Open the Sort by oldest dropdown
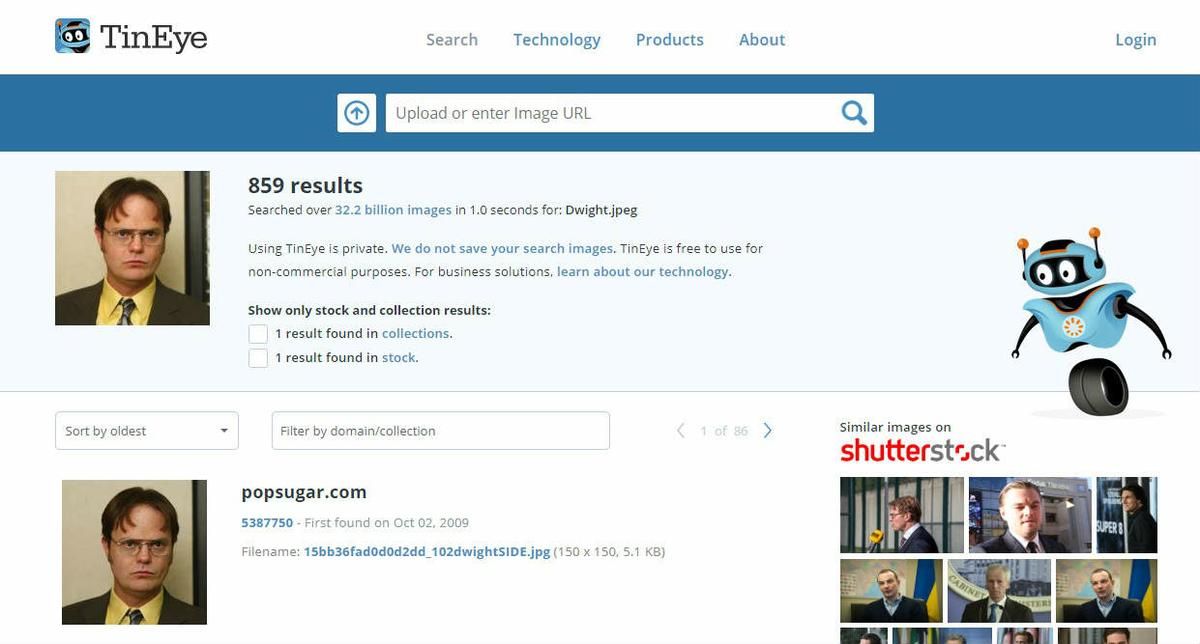The height and width of the screenshot is (644, 1200). point(147,431)
